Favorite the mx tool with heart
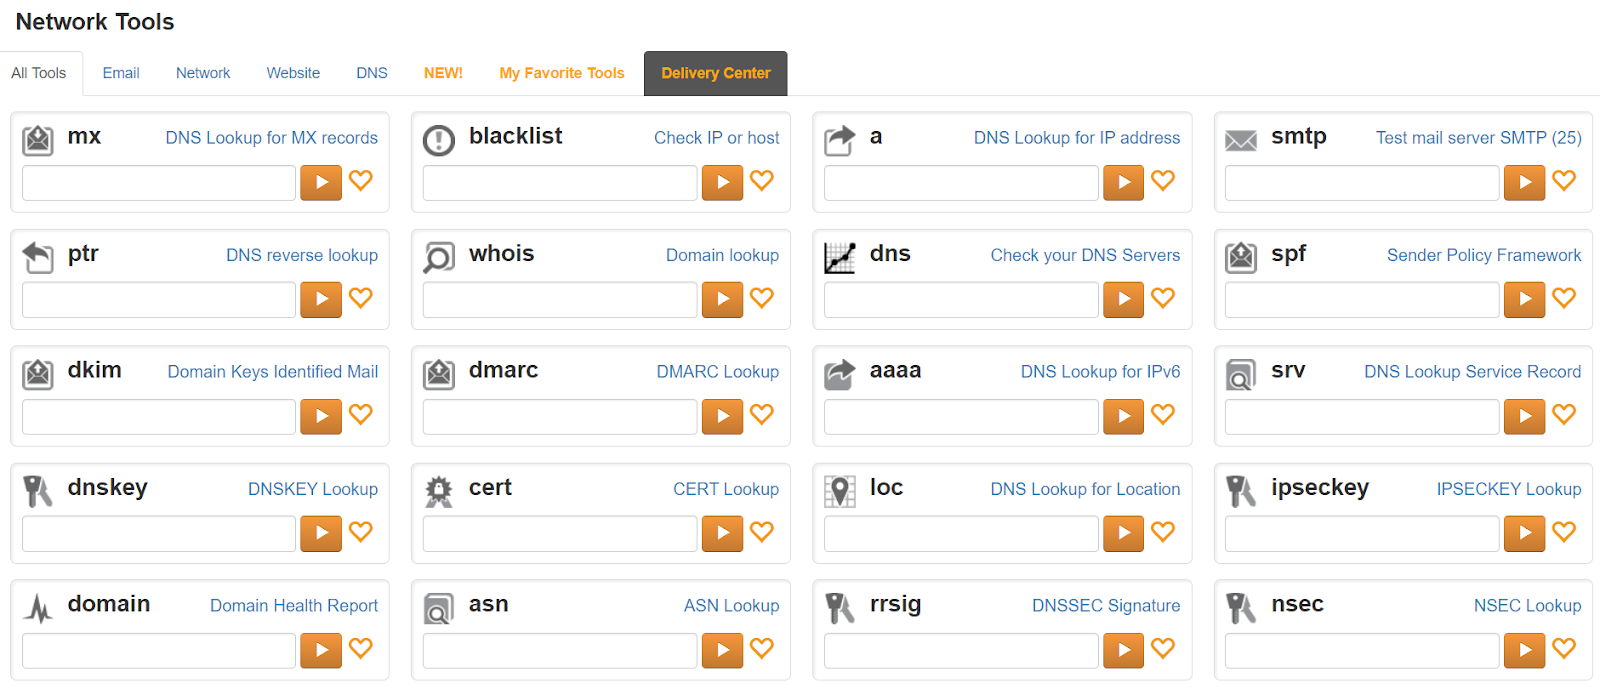Screen dimensions: 1600x689 [x=361, y=181]
